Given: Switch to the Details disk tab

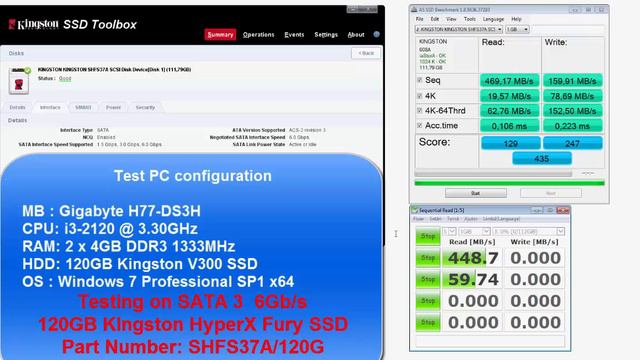Looking at the screenshot, I should tap(18, 107).
